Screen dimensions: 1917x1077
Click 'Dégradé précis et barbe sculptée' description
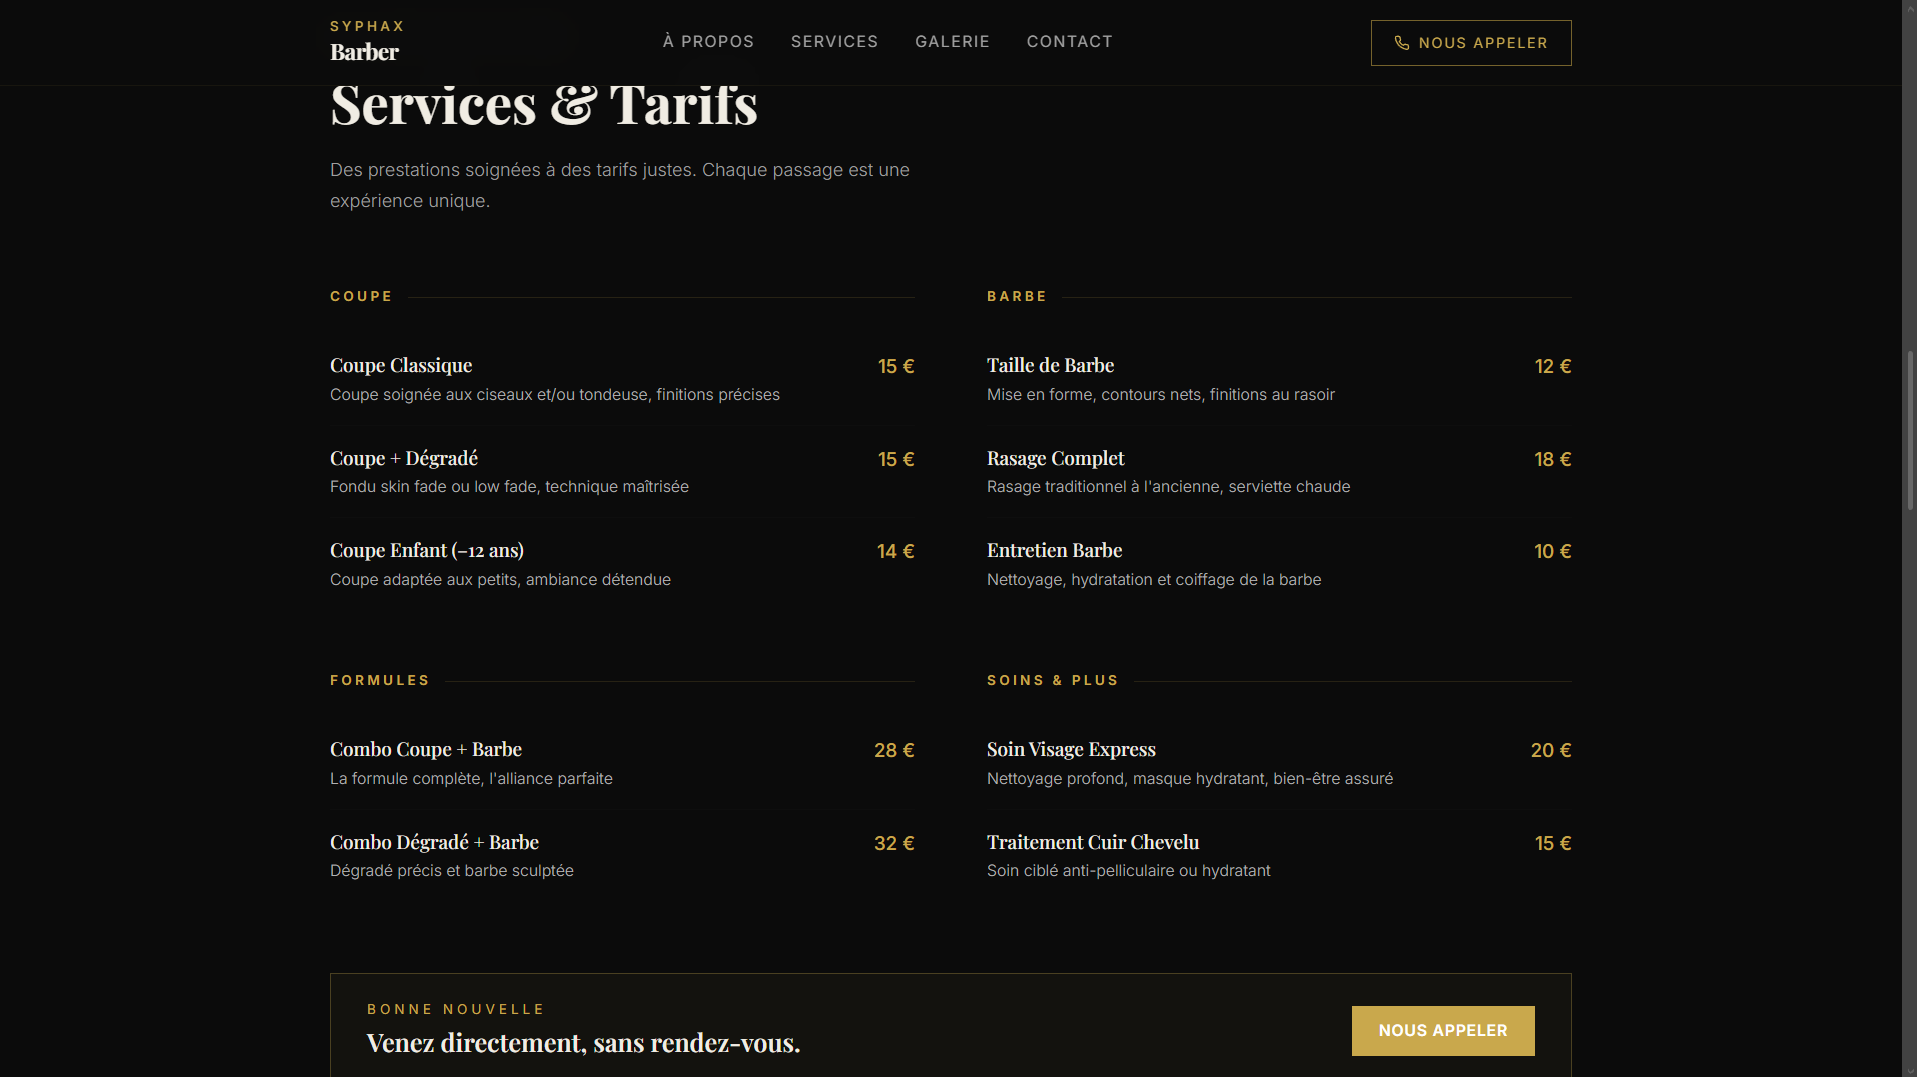point(452,871)
